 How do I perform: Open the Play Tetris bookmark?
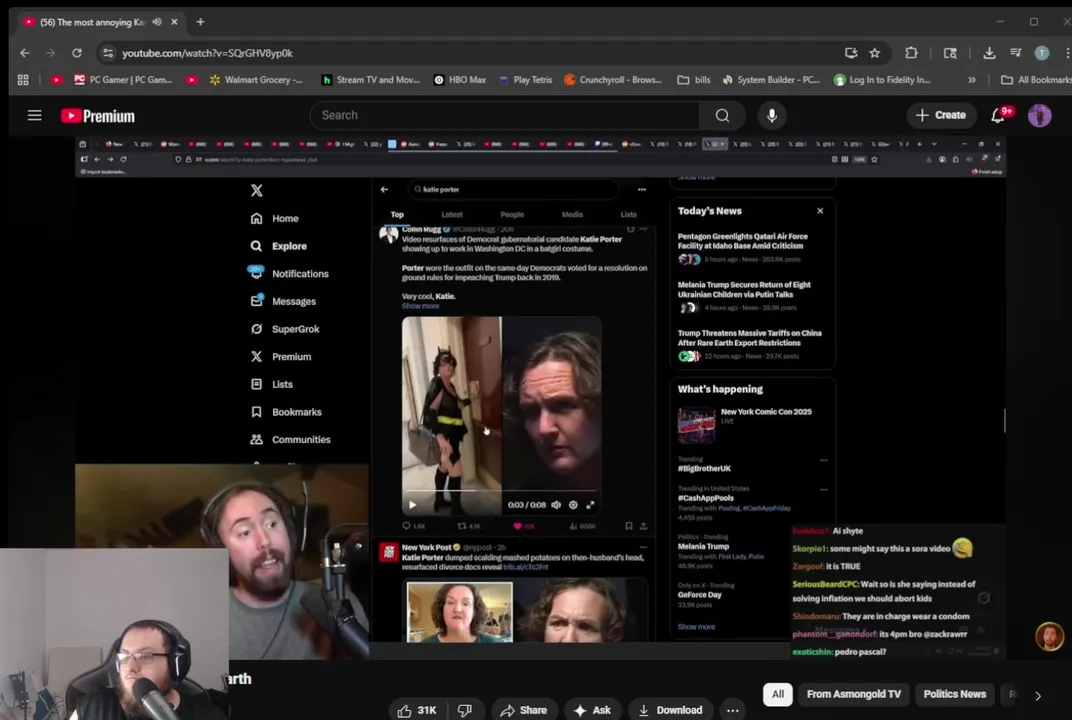(x=525, y=80)
